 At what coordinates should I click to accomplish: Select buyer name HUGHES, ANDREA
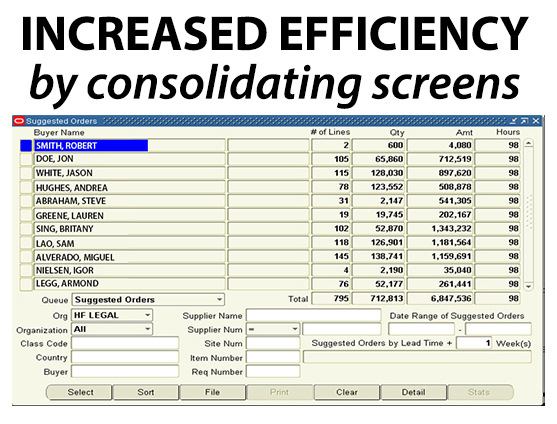[x=129, y=187]
